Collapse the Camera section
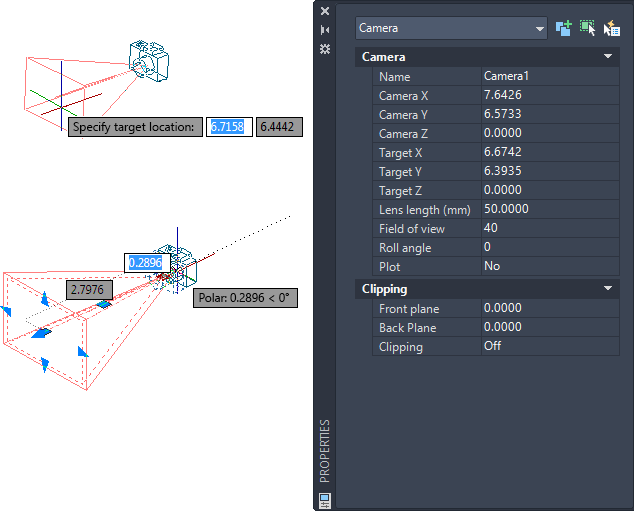The image size is (634, 511). click(608, 56)
